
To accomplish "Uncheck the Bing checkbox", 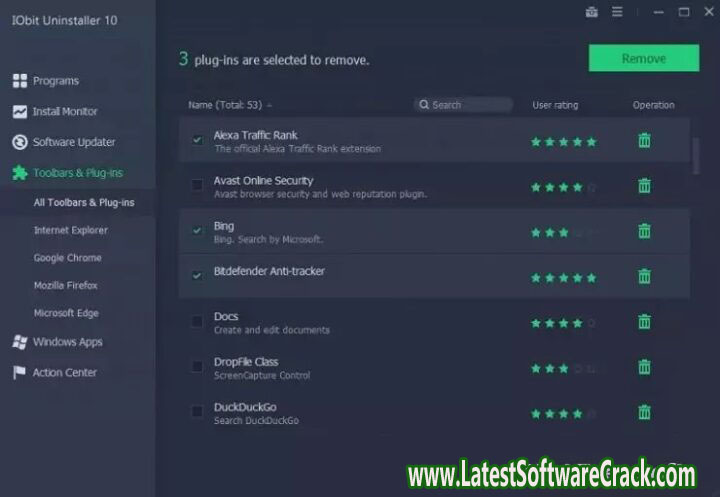I will coord(197,231).
